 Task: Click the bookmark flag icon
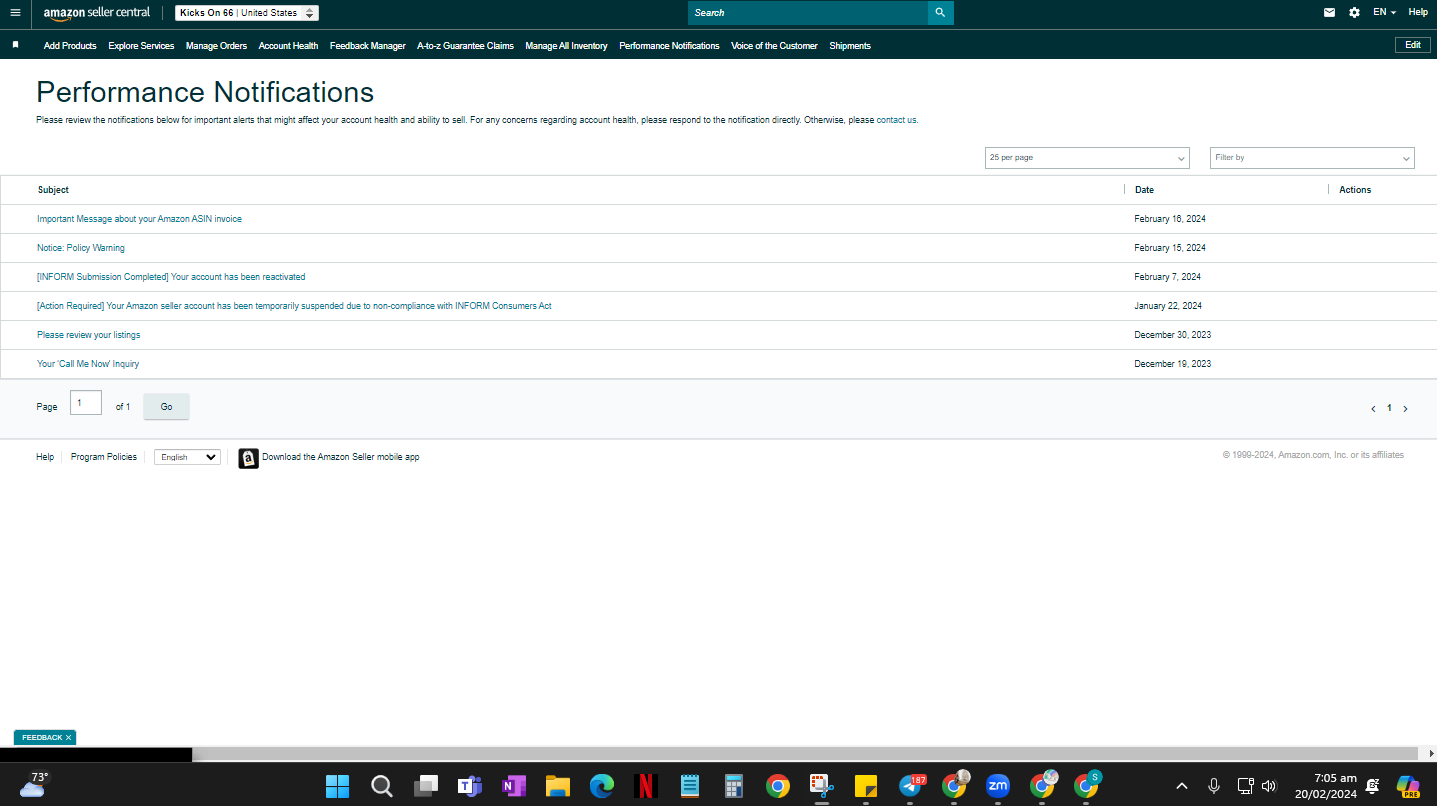(x=15, y=45)
